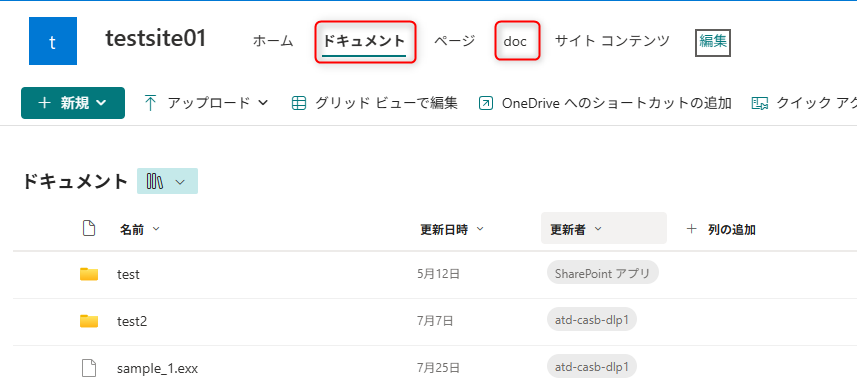
Task: Open the doc navigation tab
Action: pos(515,41)
